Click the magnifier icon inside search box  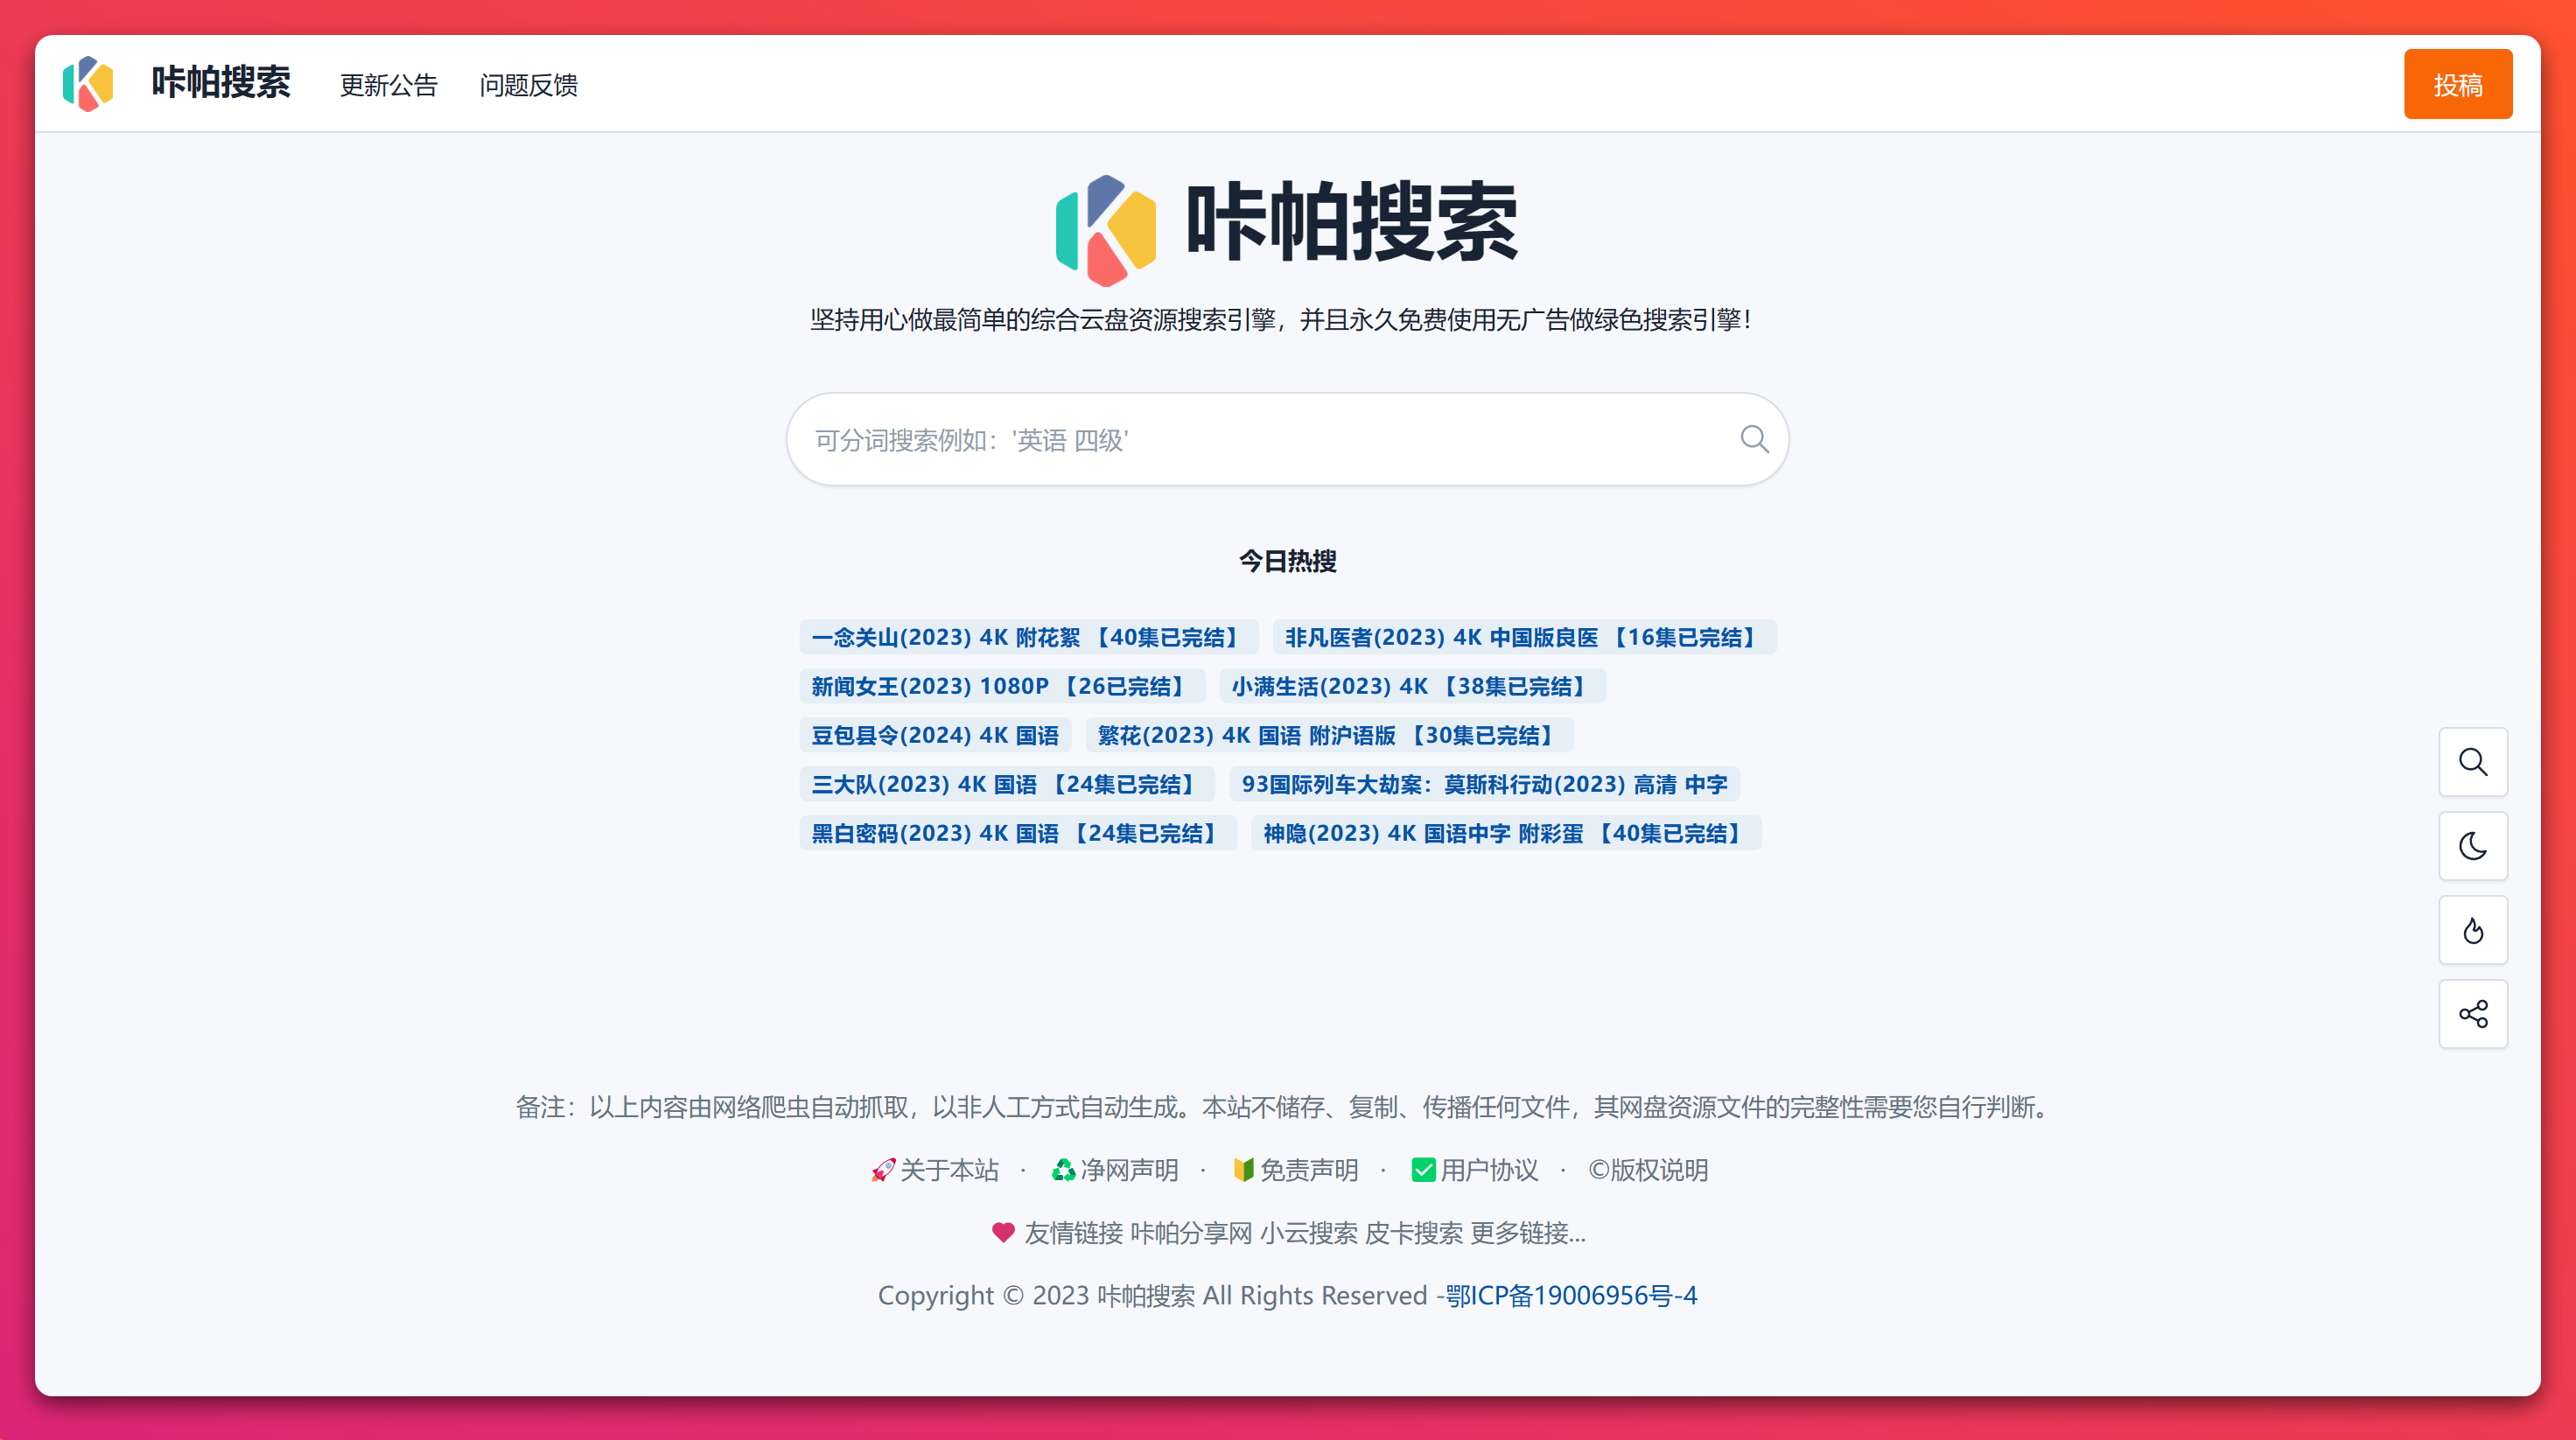(x=1754, y=439)
